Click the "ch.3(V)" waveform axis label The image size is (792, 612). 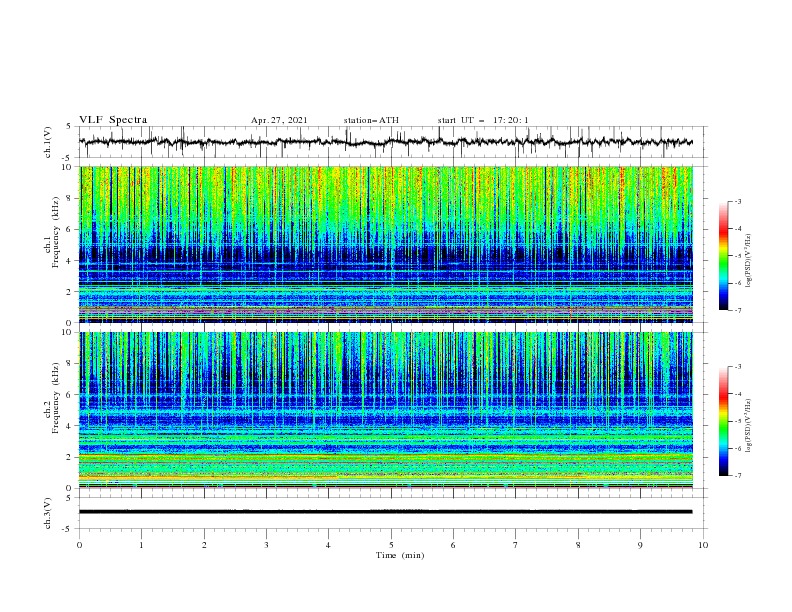[x=48, y=513]
